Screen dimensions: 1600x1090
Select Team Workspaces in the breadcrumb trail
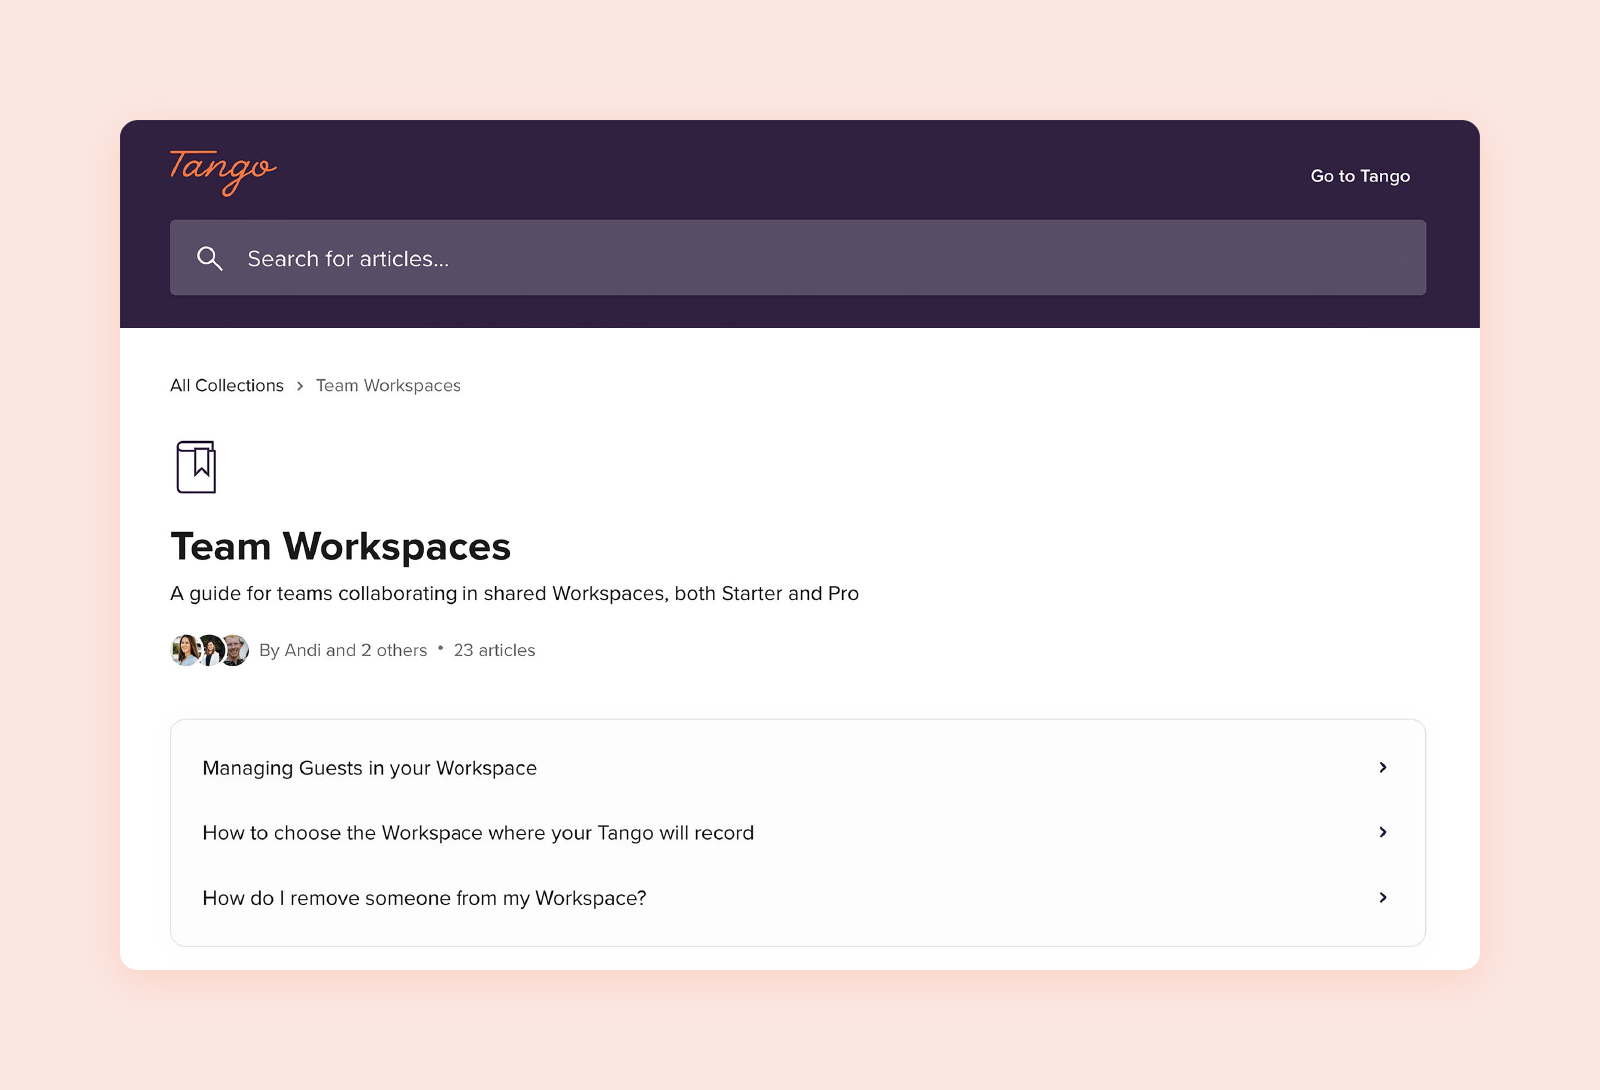(388, 385)
